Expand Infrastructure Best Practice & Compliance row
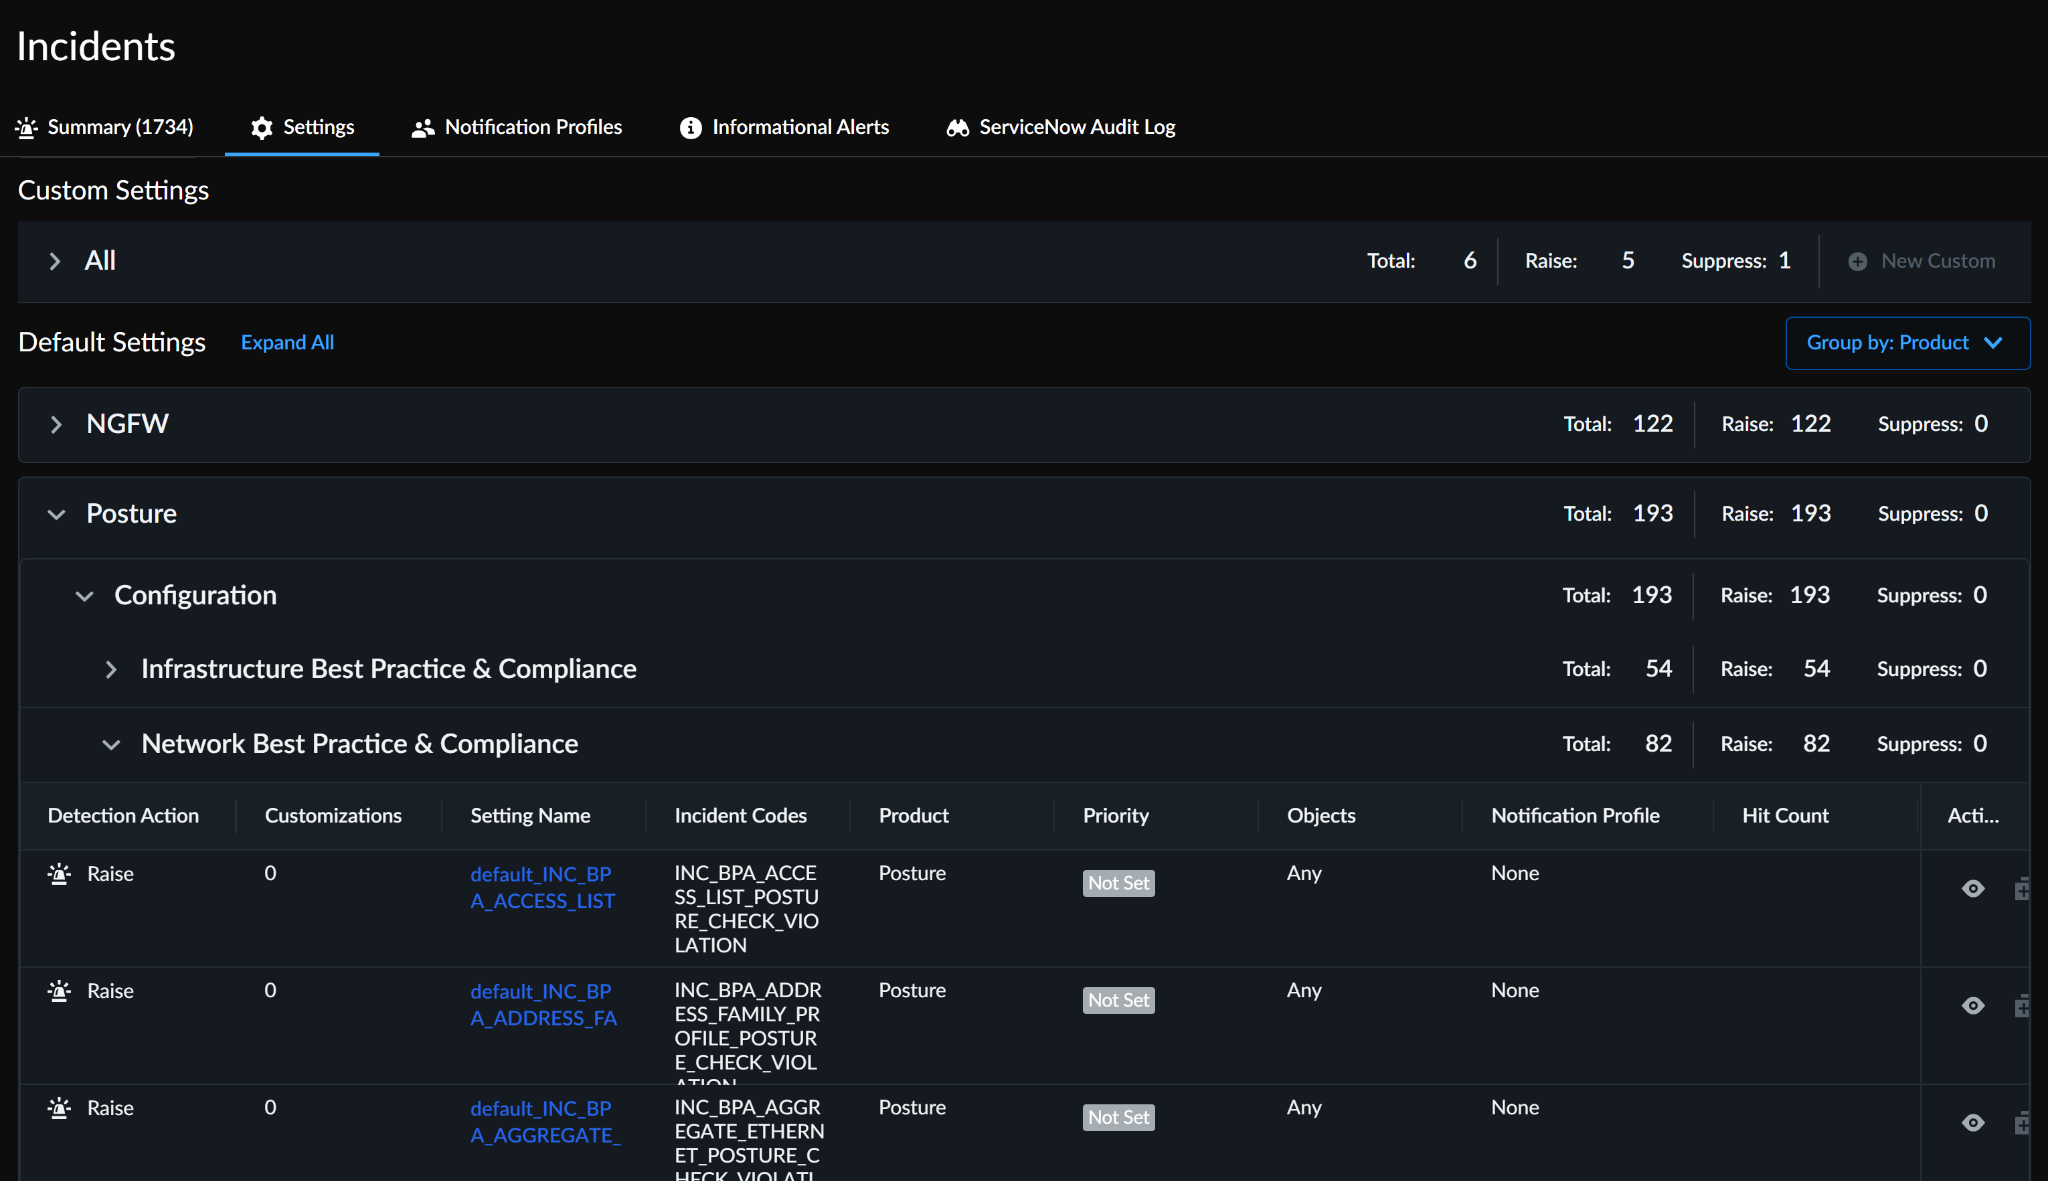The height and width of the screenshot is (1181, 2048). click(x=111, y=670)
